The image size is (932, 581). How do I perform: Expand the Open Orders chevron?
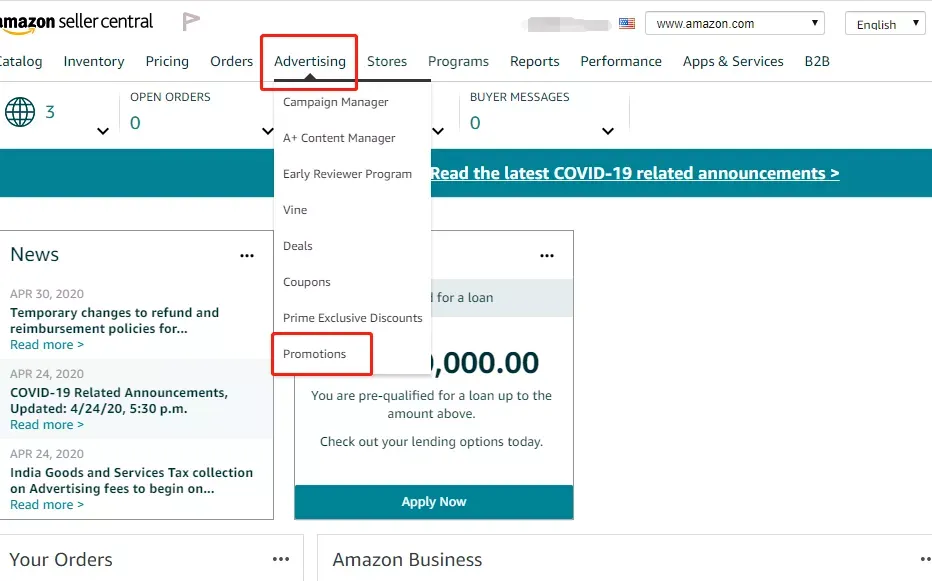tap(267, 131)
